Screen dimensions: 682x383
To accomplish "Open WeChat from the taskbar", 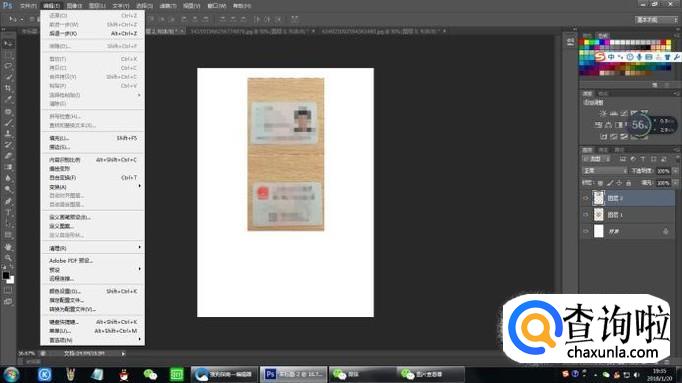I will click(x=150, y=374).
